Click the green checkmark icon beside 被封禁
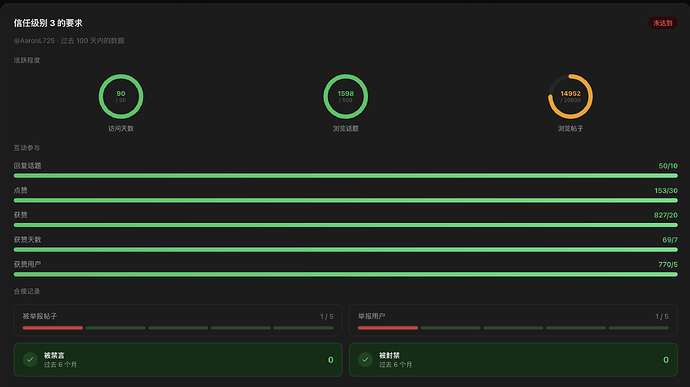 pyautogui.click(x=365, y=360)
